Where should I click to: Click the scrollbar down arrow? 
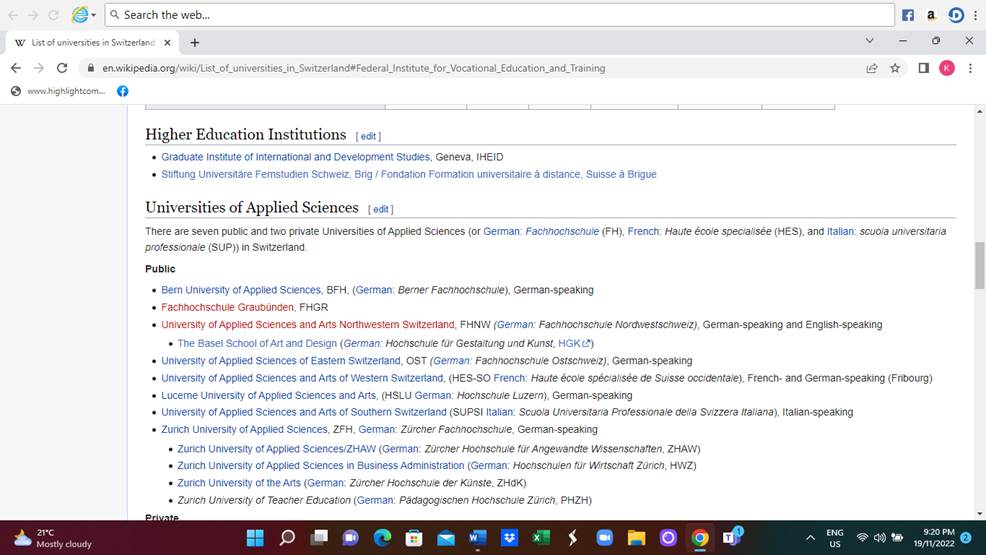(979, 514)
